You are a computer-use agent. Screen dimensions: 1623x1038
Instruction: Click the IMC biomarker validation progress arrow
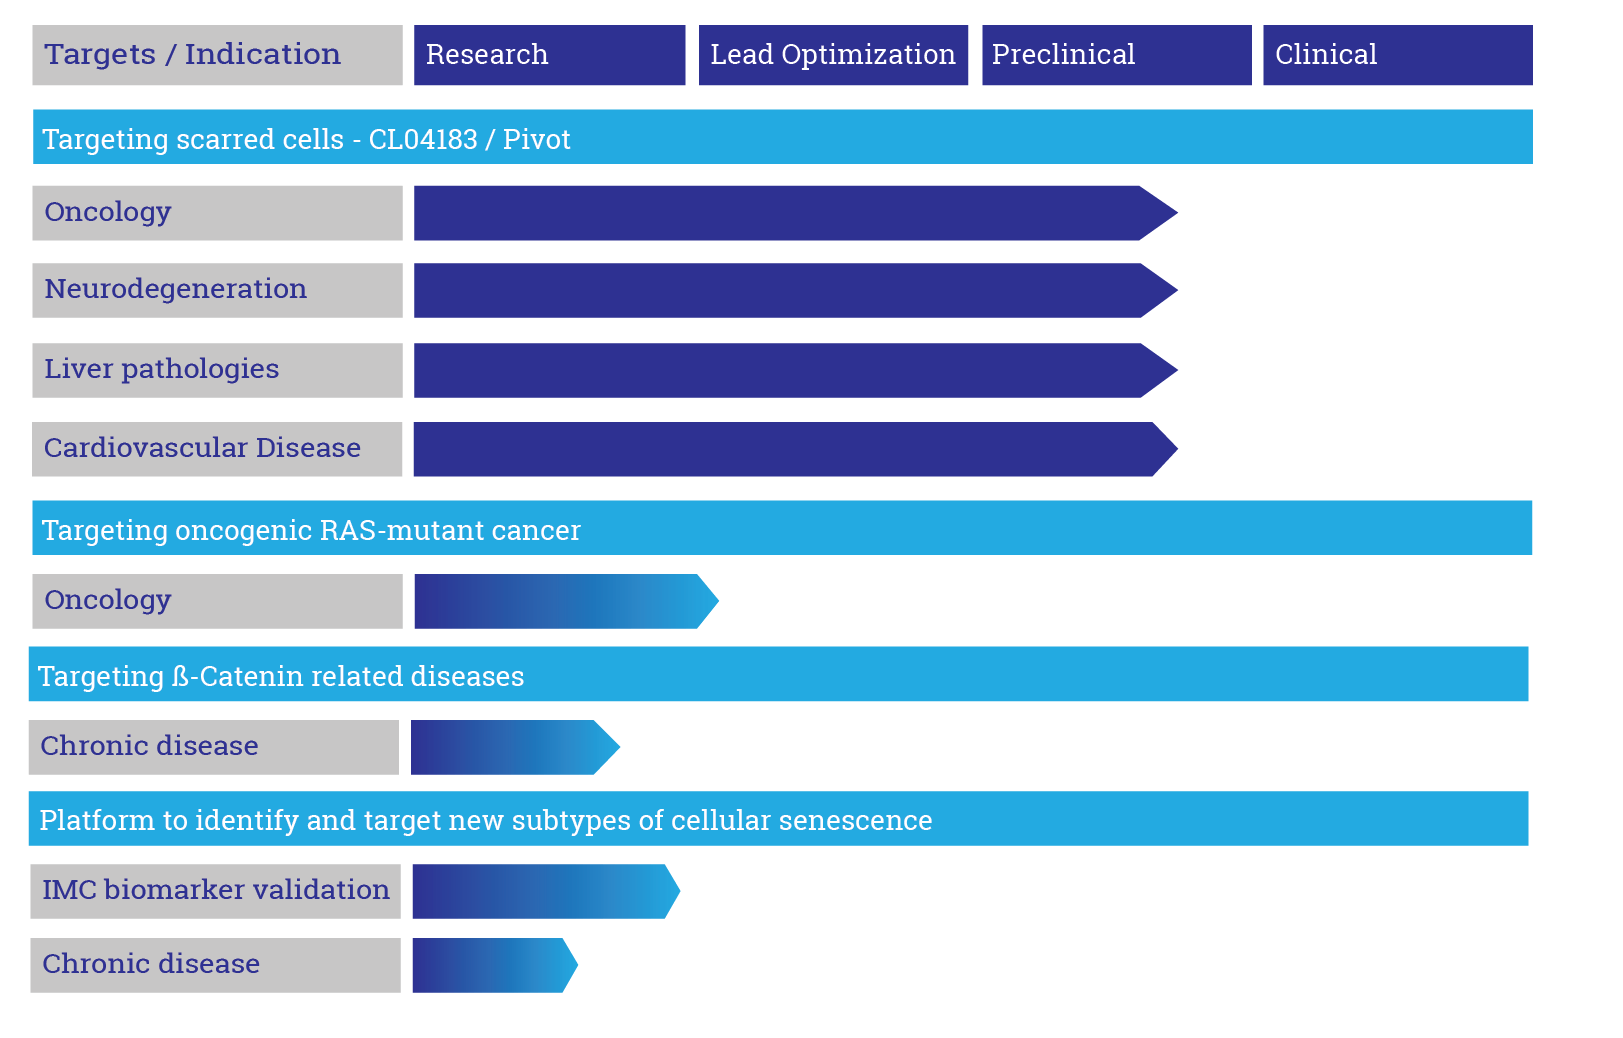[x=546, y=891]
